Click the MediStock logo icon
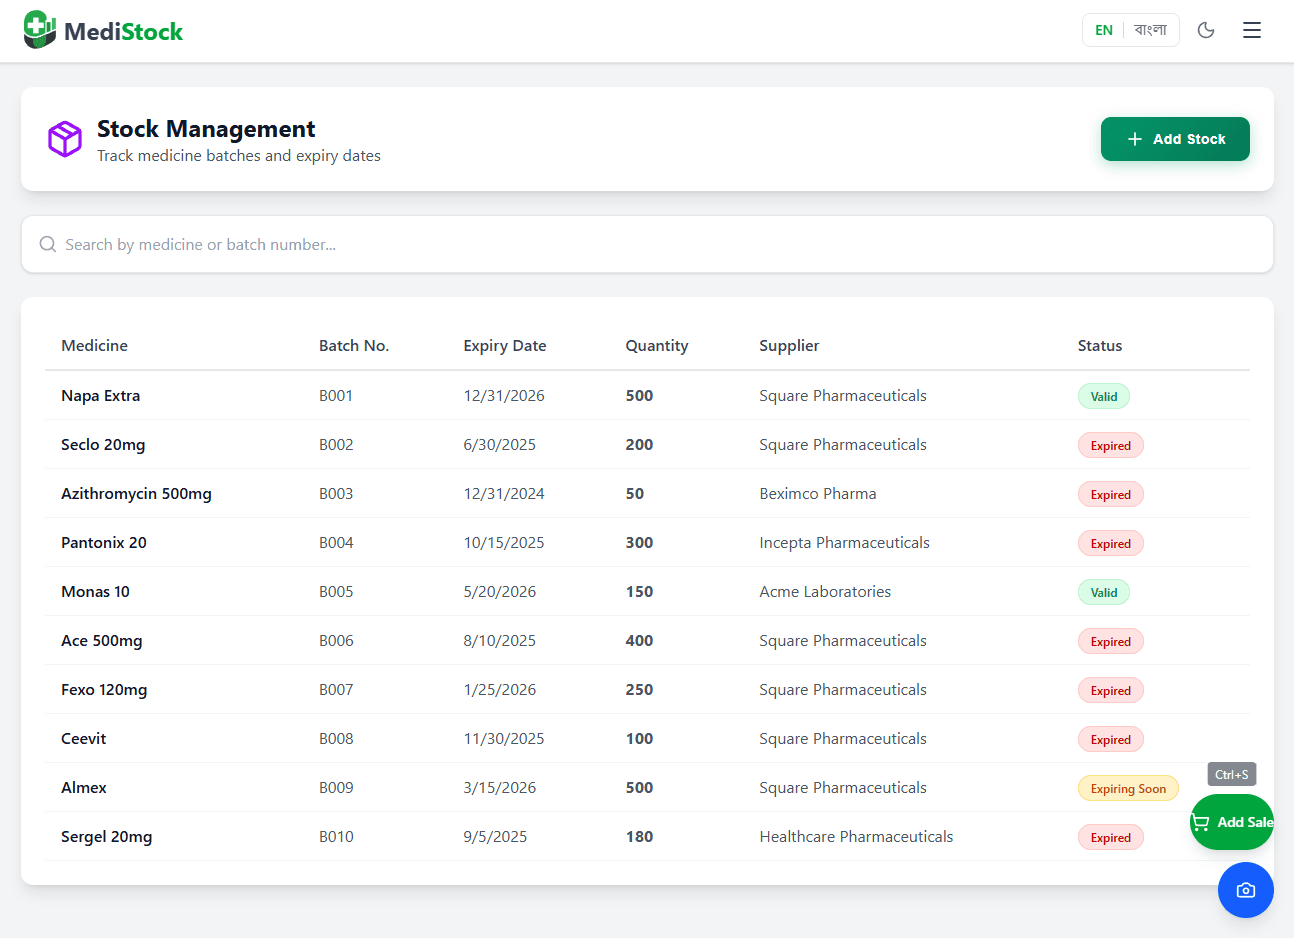The width and height of the screenshot is (1294, 938). 40,30
